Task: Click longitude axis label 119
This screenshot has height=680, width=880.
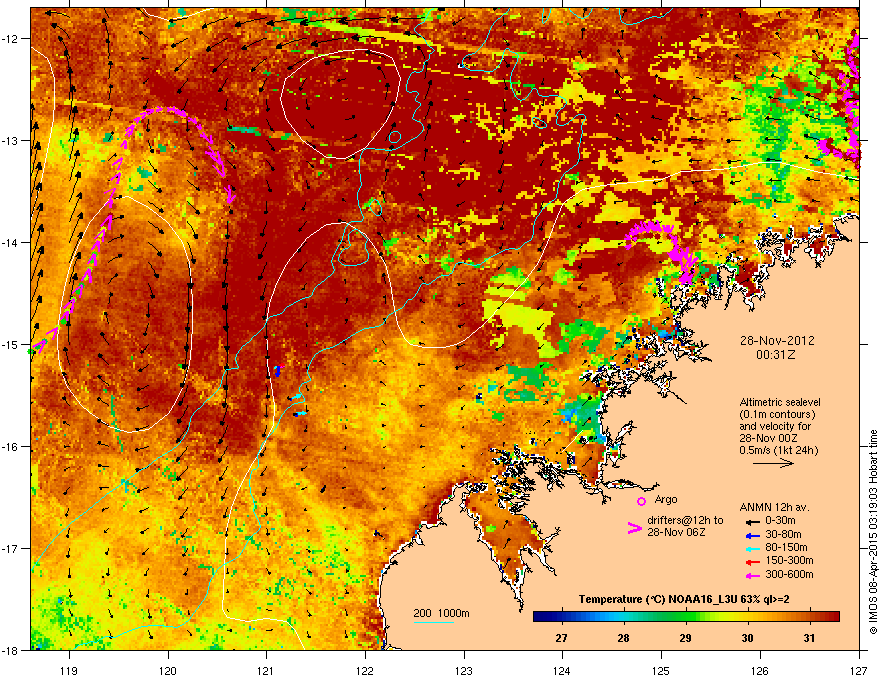Action: [69, 670]
